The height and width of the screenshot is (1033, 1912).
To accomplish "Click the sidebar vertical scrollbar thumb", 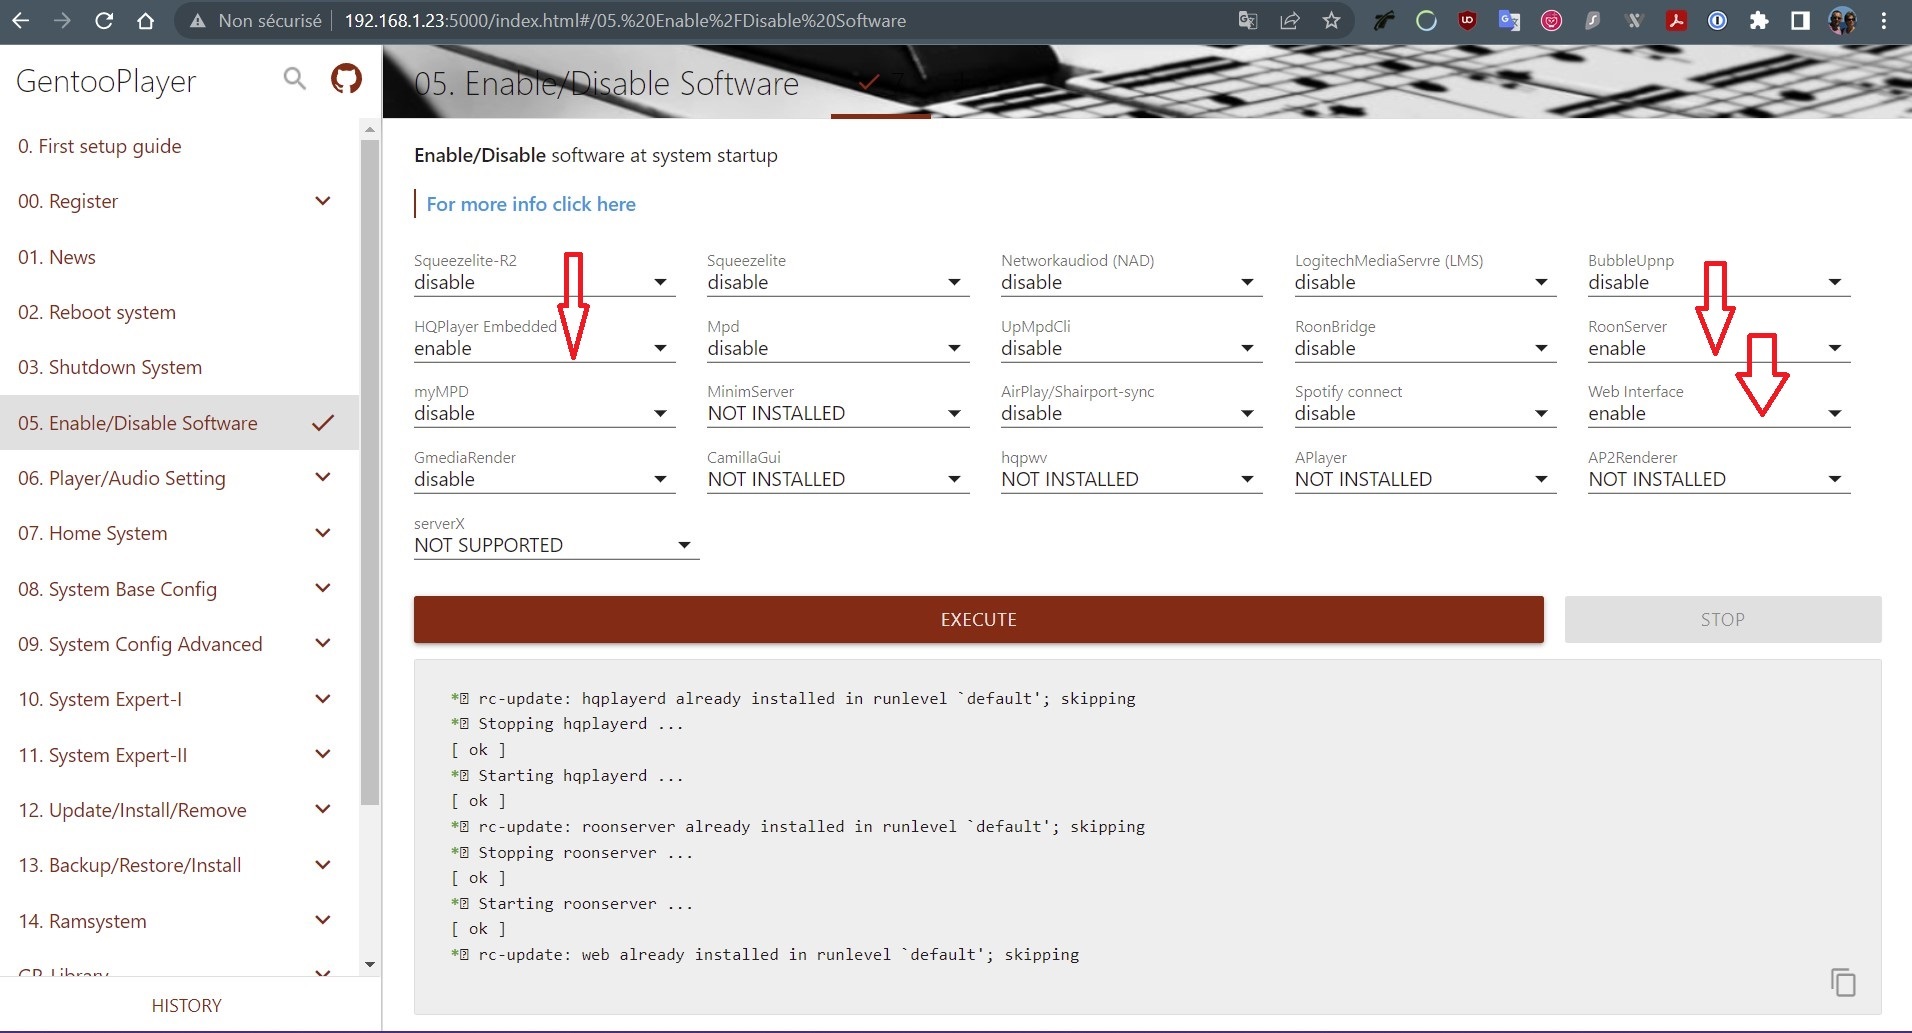I will tap(370, 472).
